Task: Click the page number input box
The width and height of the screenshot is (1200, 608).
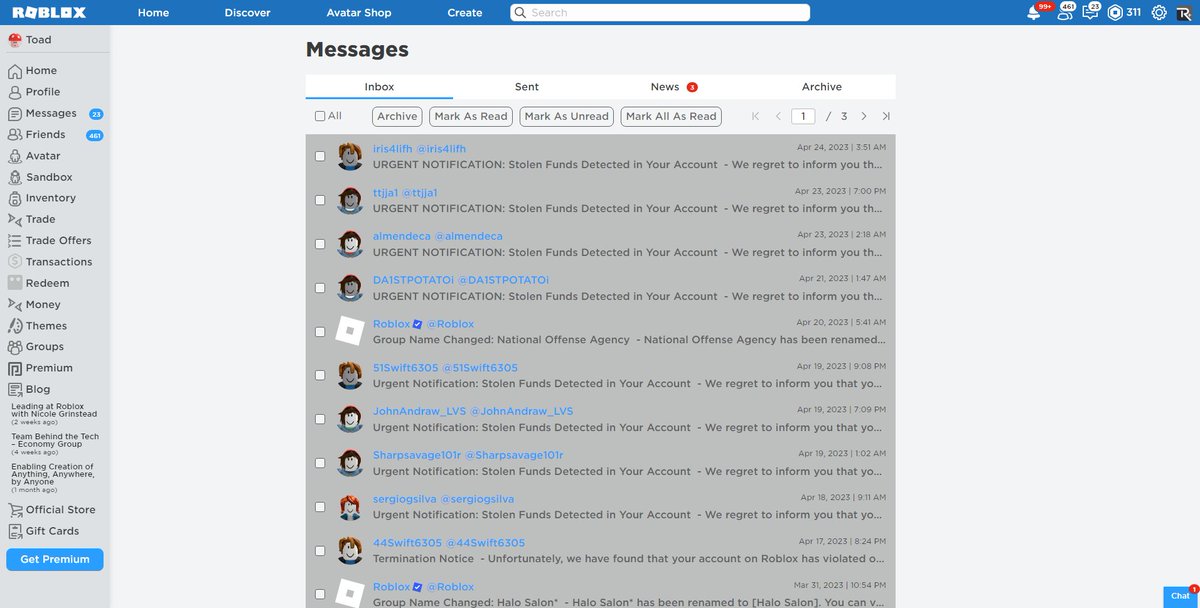Action: click(803, 116)
